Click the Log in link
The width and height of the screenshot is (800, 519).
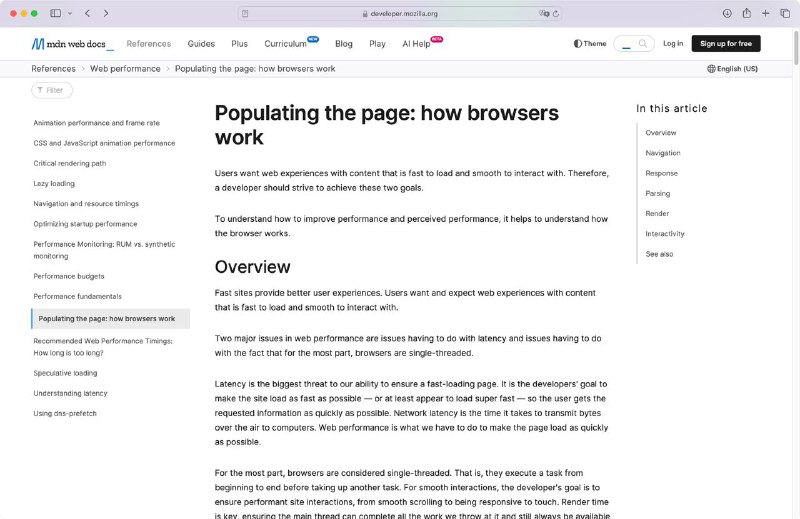pos(673,44)
